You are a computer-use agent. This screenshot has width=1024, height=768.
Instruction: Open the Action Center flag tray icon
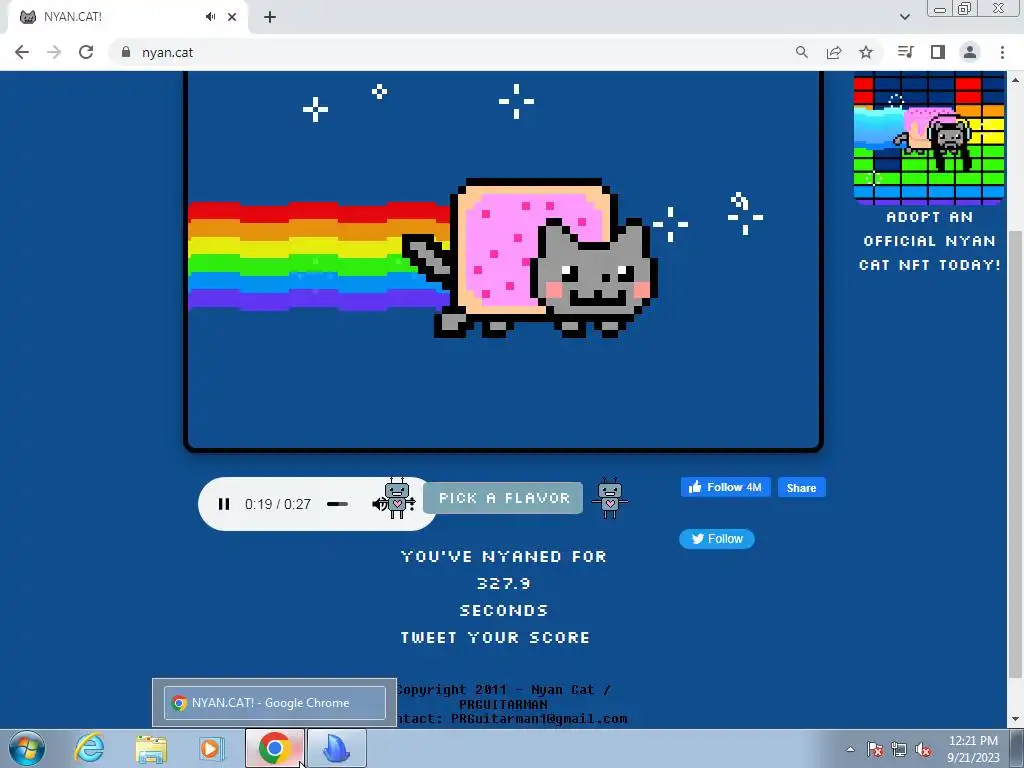(875, 749)
